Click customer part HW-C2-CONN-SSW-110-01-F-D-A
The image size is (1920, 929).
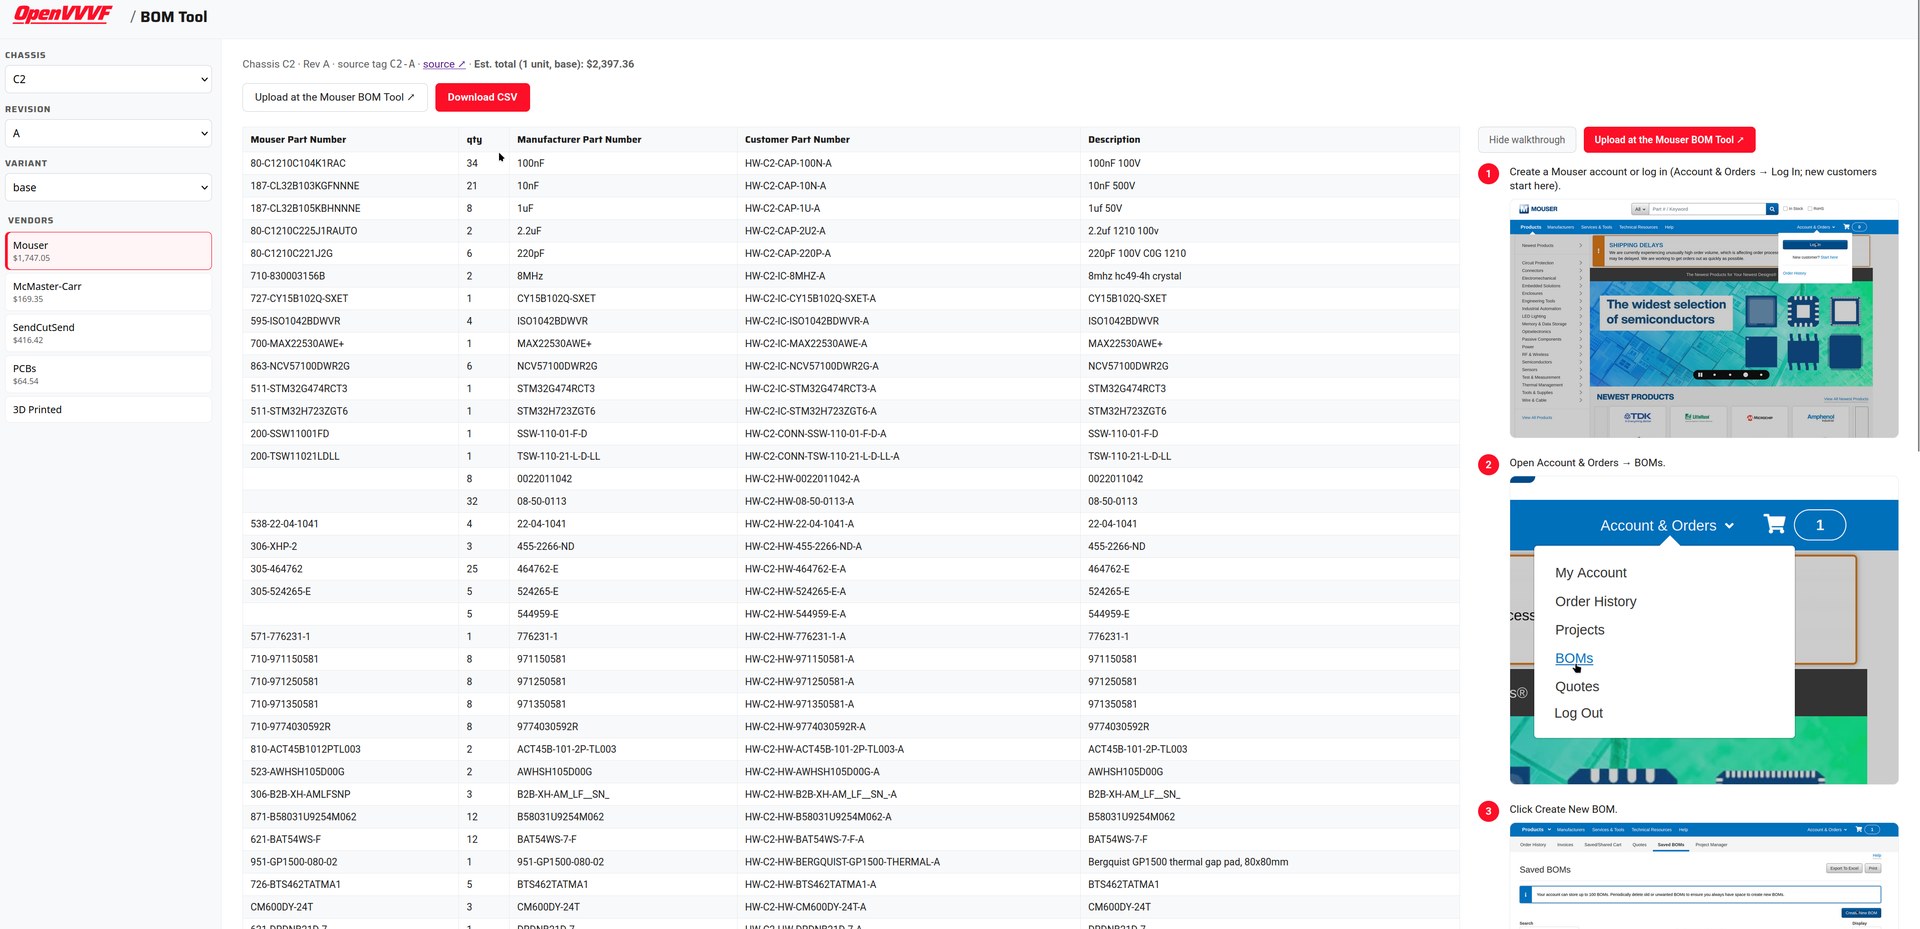(815, 434)
